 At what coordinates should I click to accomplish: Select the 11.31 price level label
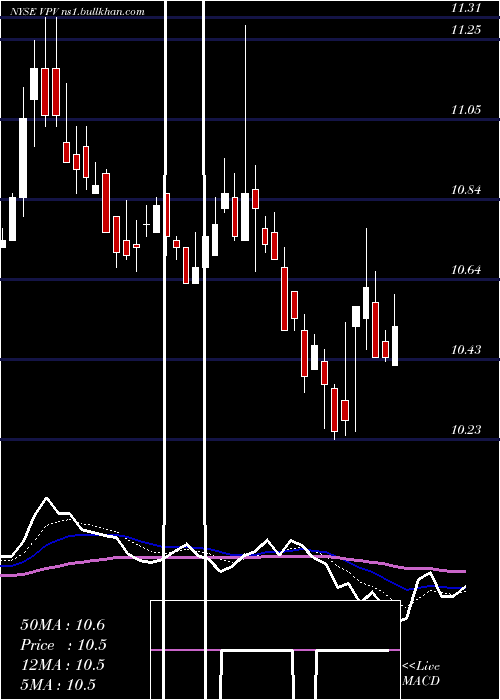[x=466, y=8]
